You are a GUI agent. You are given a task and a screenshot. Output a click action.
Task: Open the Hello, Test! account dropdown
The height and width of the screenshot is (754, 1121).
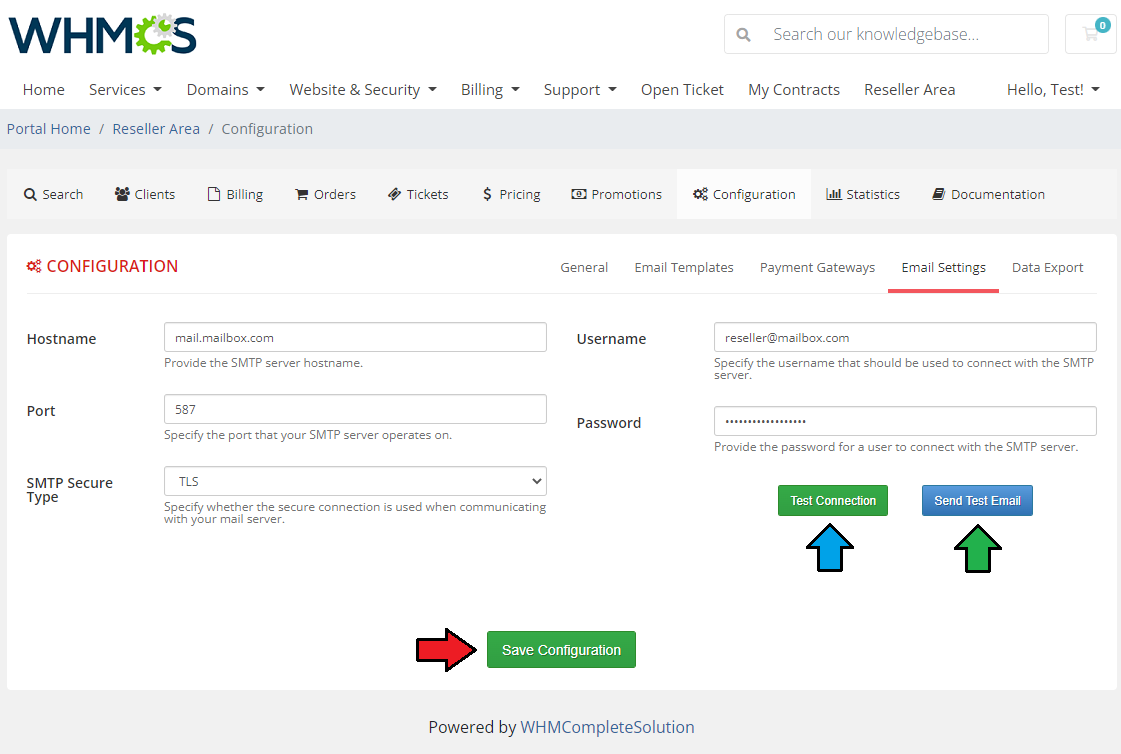[1053, 90]
